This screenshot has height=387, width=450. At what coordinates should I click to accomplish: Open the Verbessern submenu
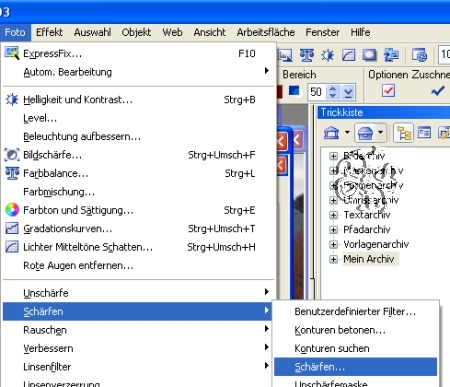138,348
